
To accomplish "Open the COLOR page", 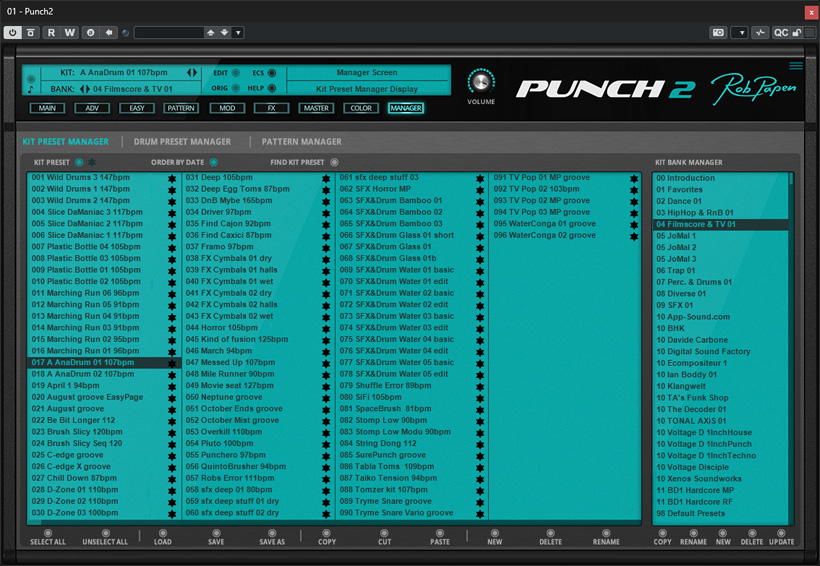I will coord(361,108).
